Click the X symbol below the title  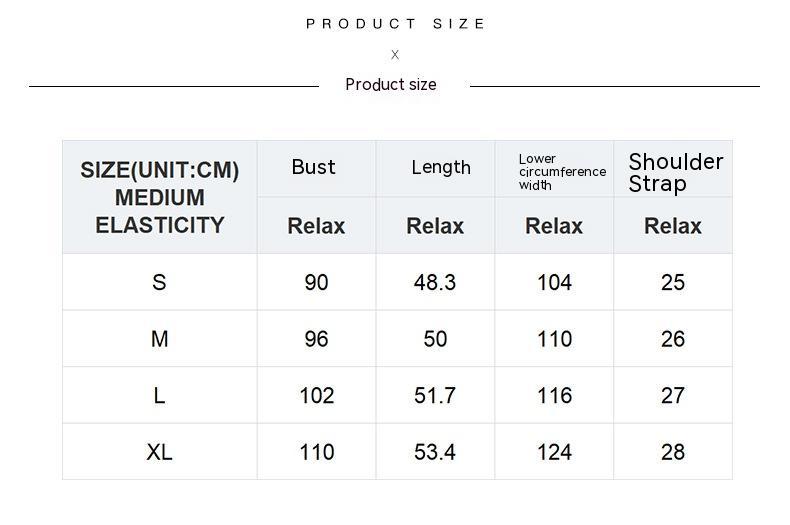click(x=395, y=54)
